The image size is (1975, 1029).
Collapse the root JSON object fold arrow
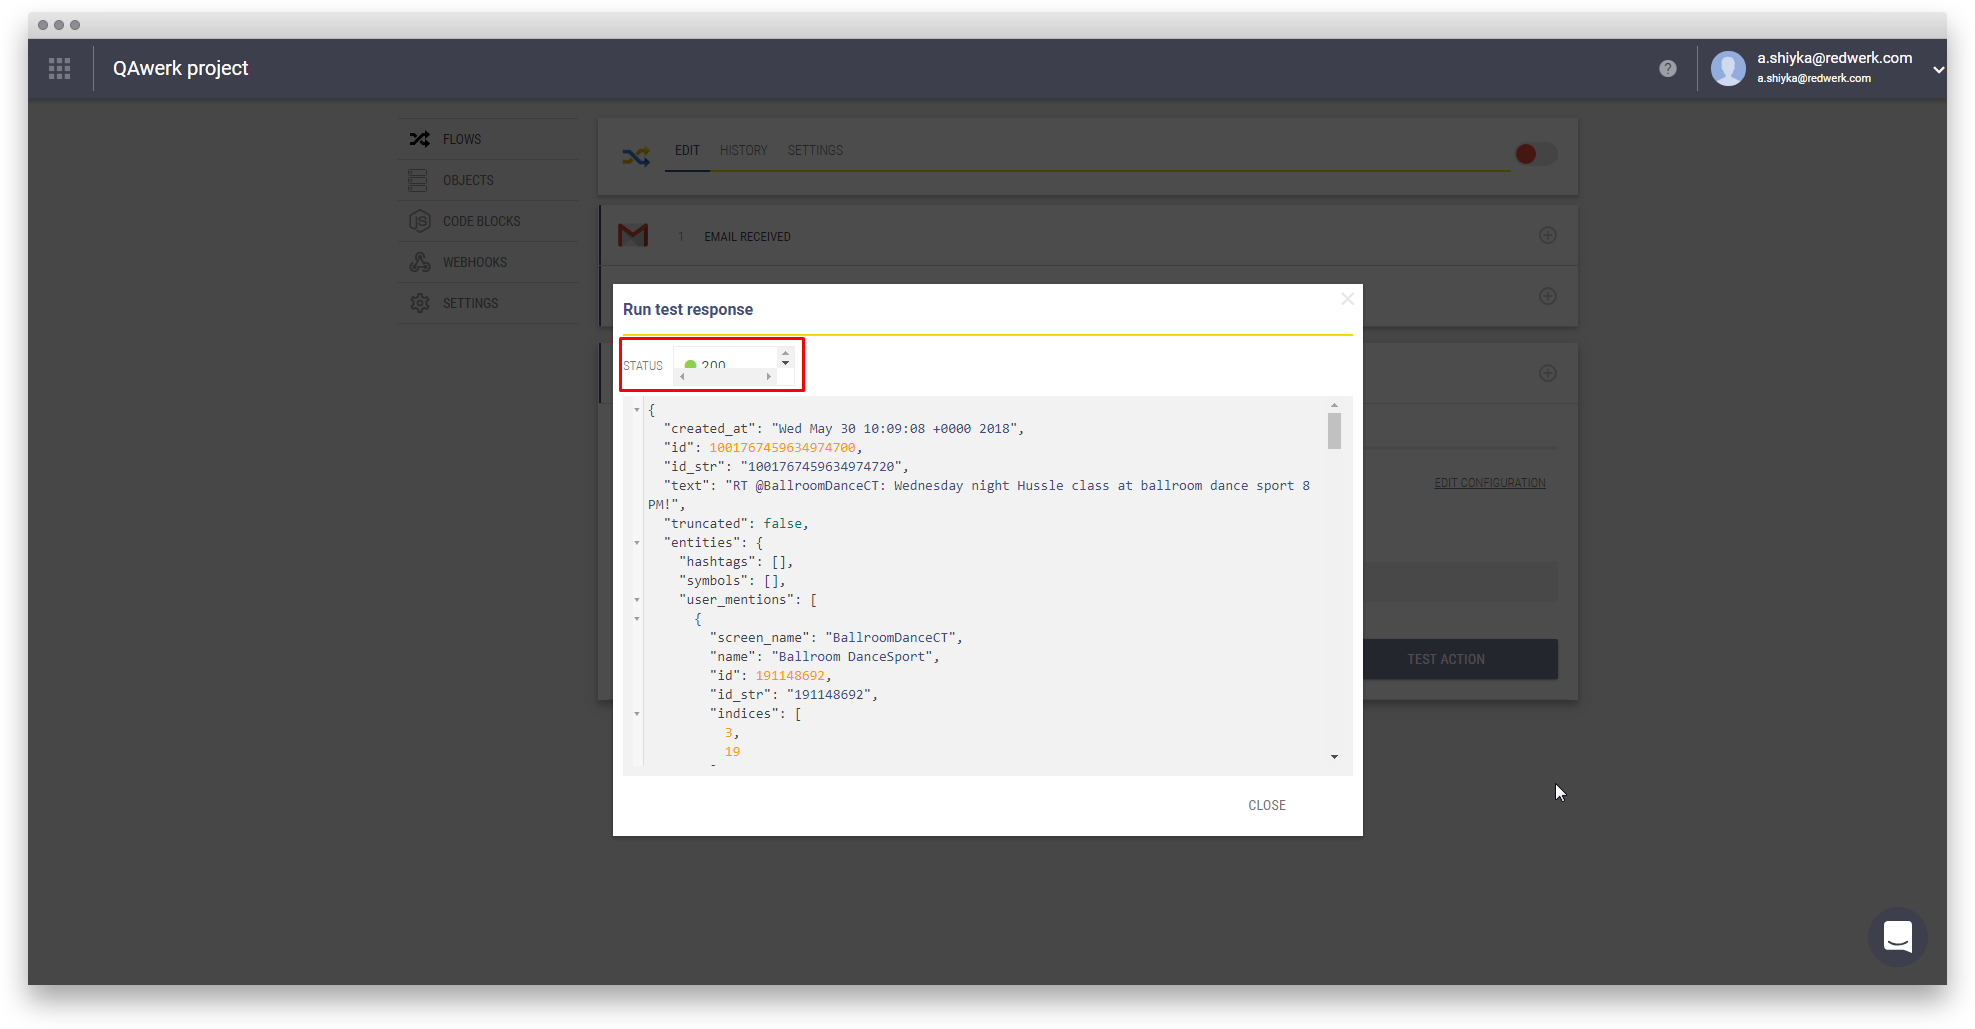(x=636, y=410)
